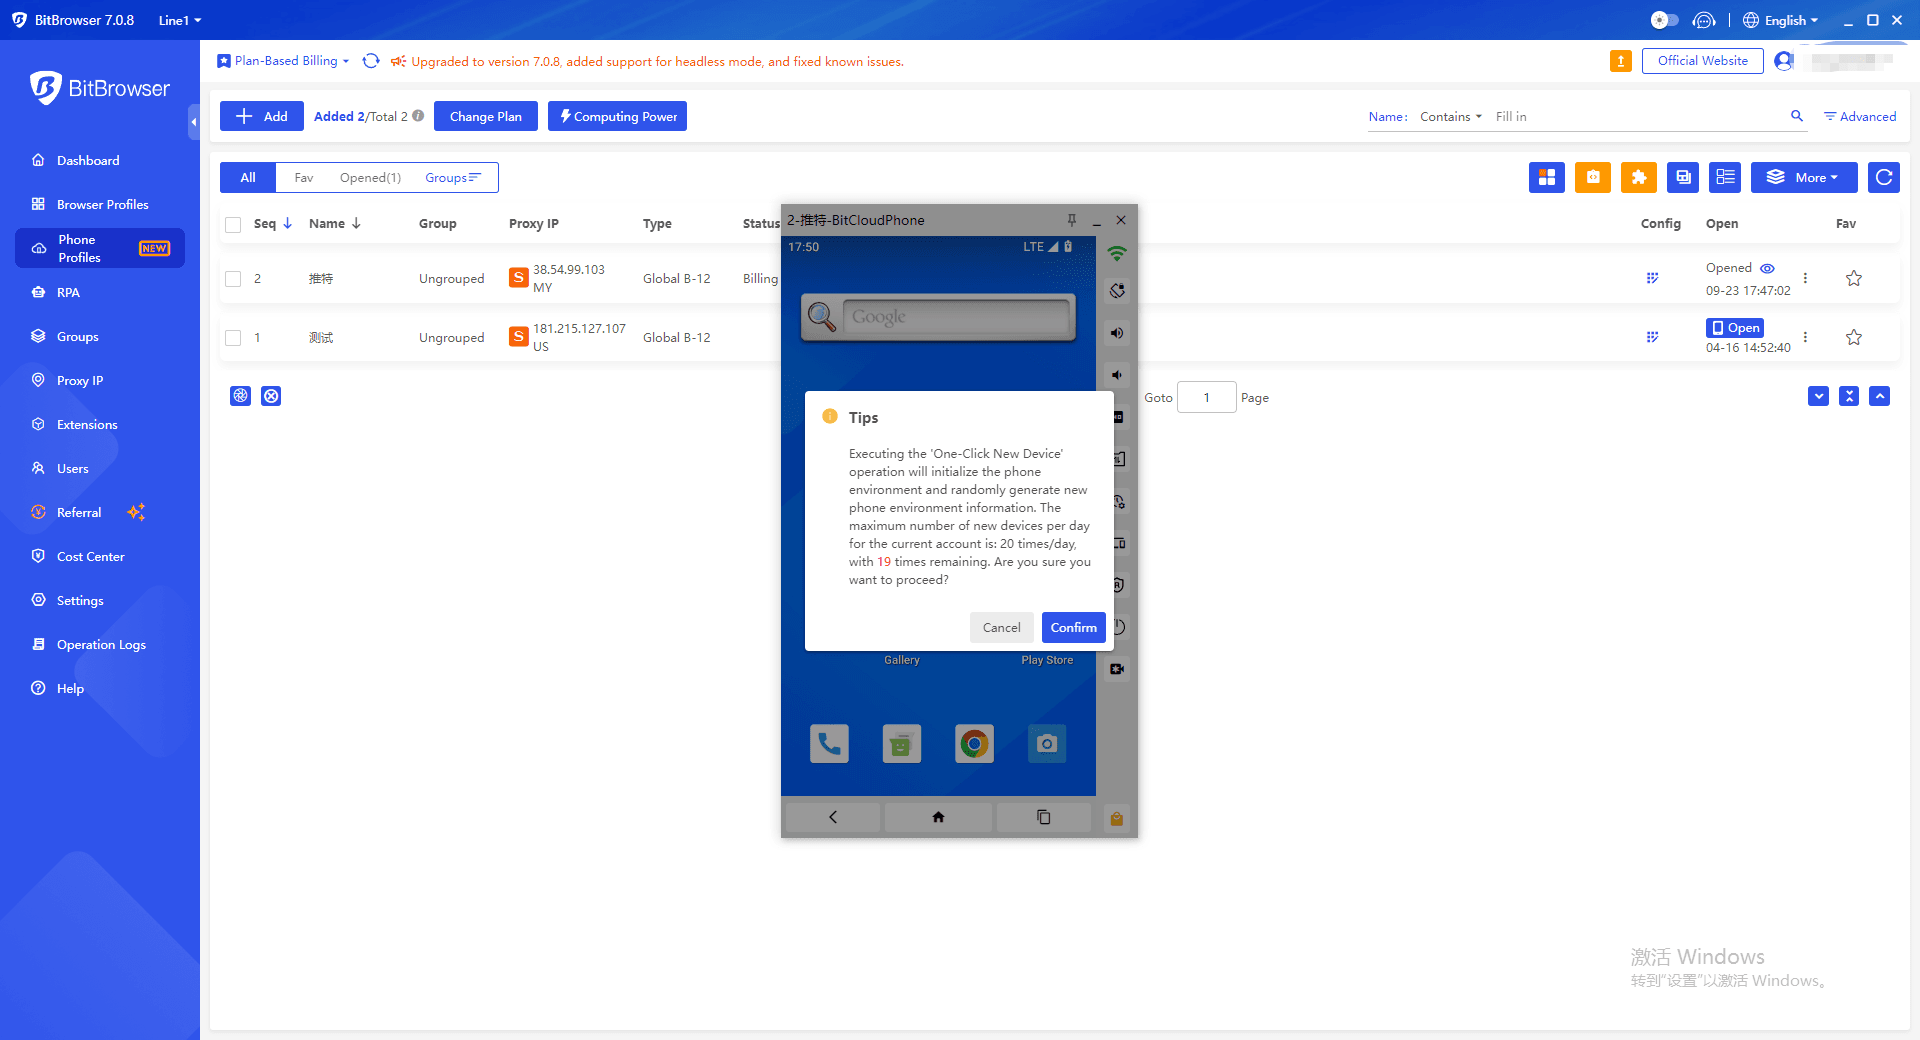Tap the phone home navigation button

pyautogui.click(x=938, y=817)
